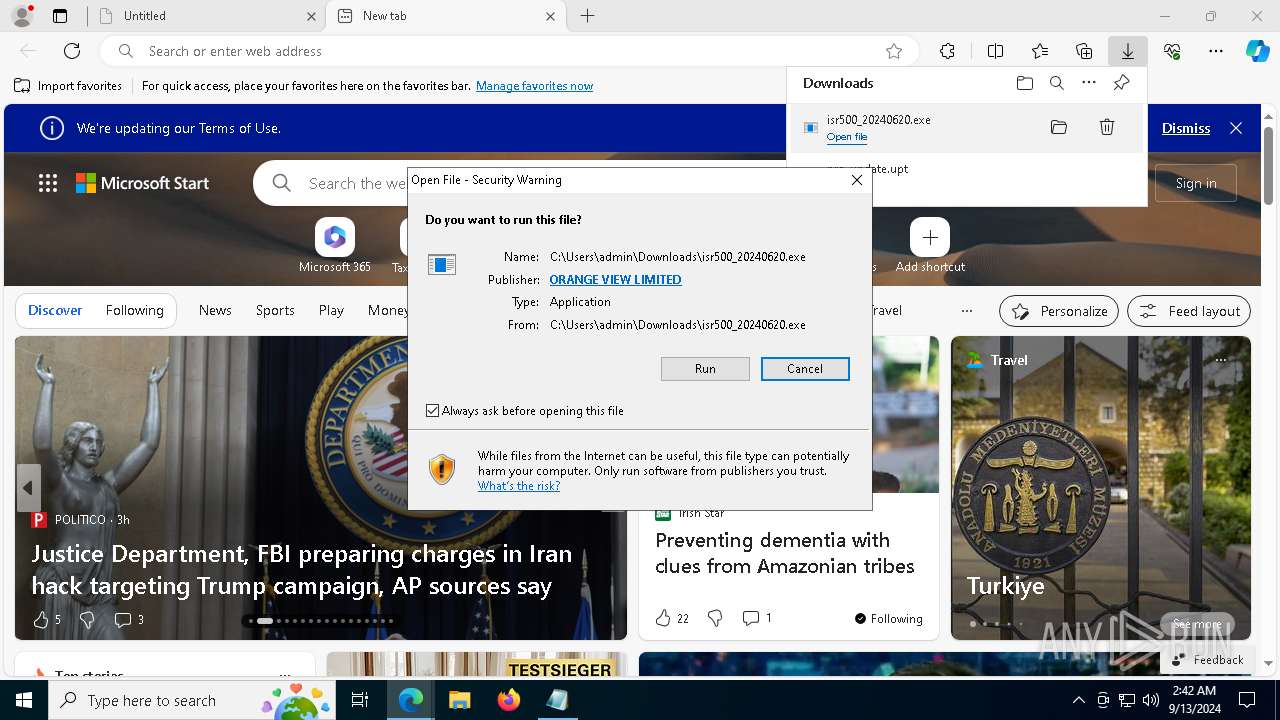Toggle the split screen icon
The width and height of the screenshot is (1280, 720).
click(x=995, y=51)
